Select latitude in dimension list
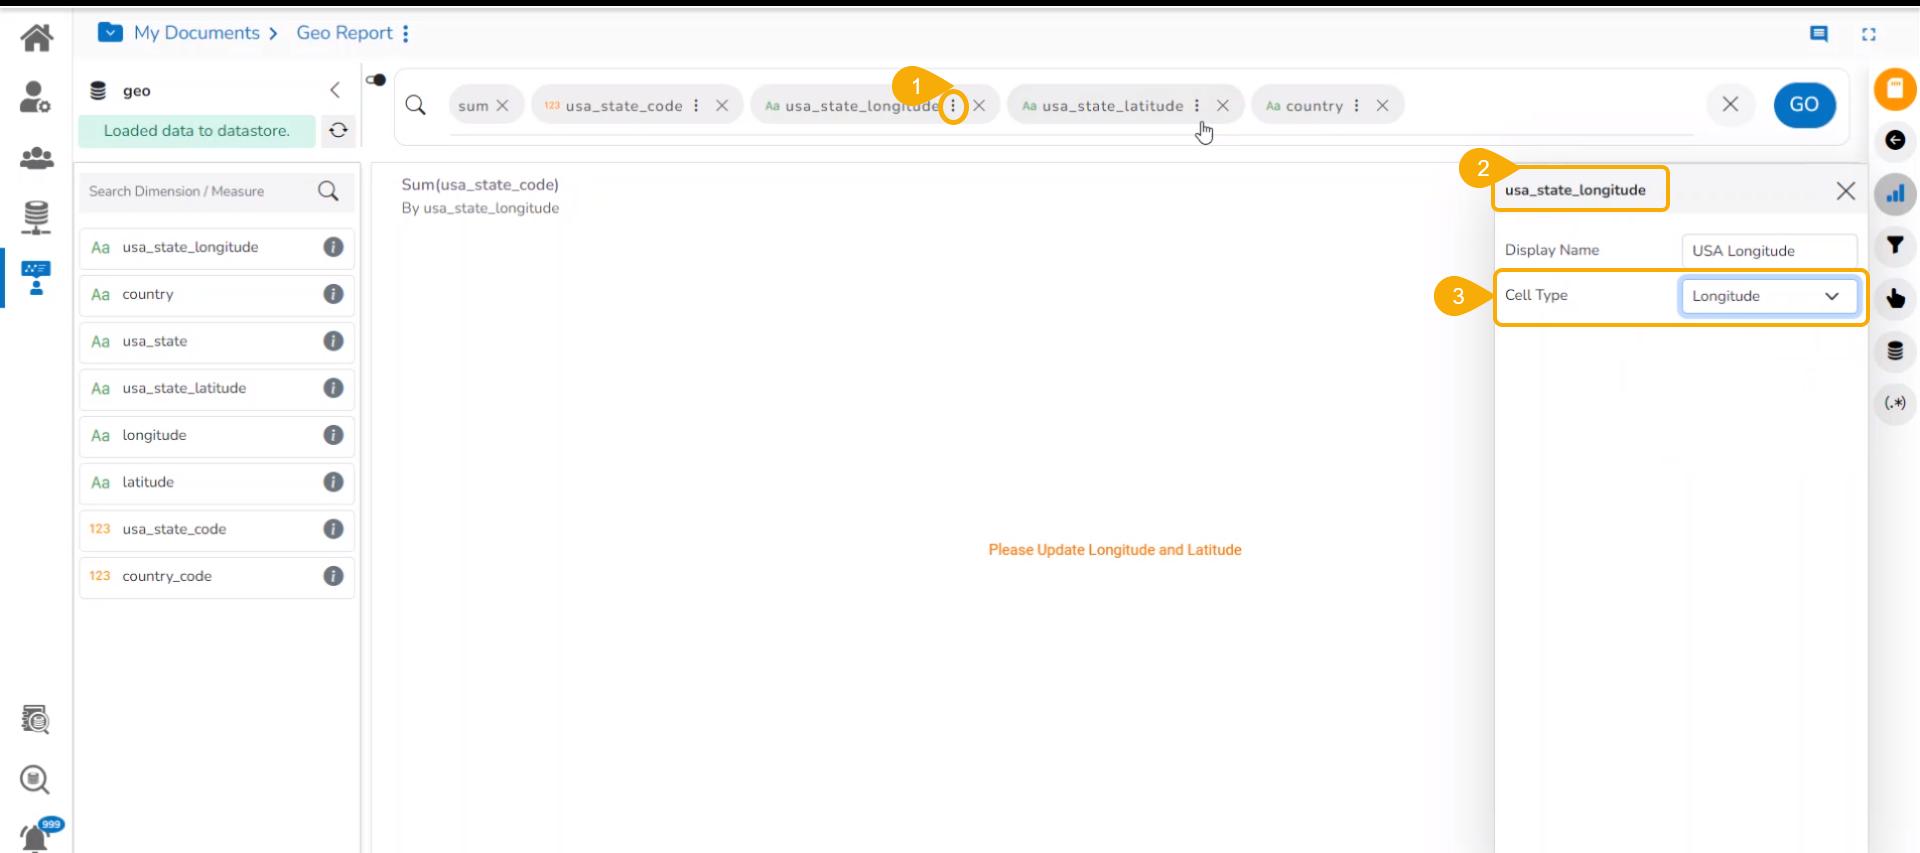This screenshot has height=853, width=1920. point(217,482)
